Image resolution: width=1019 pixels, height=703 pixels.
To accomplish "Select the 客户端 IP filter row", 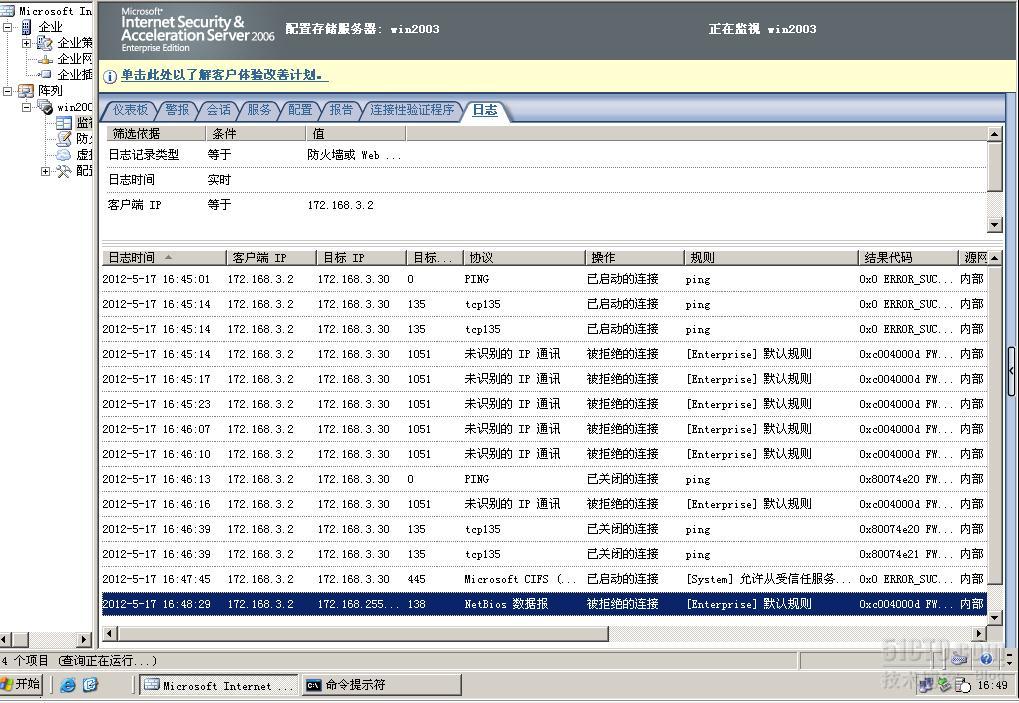I will pyautogui.click(x=545, y=205).
